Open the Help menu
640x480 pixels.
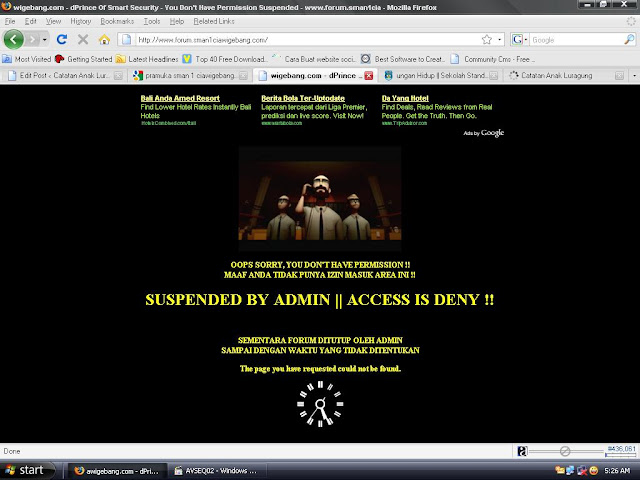176,21
